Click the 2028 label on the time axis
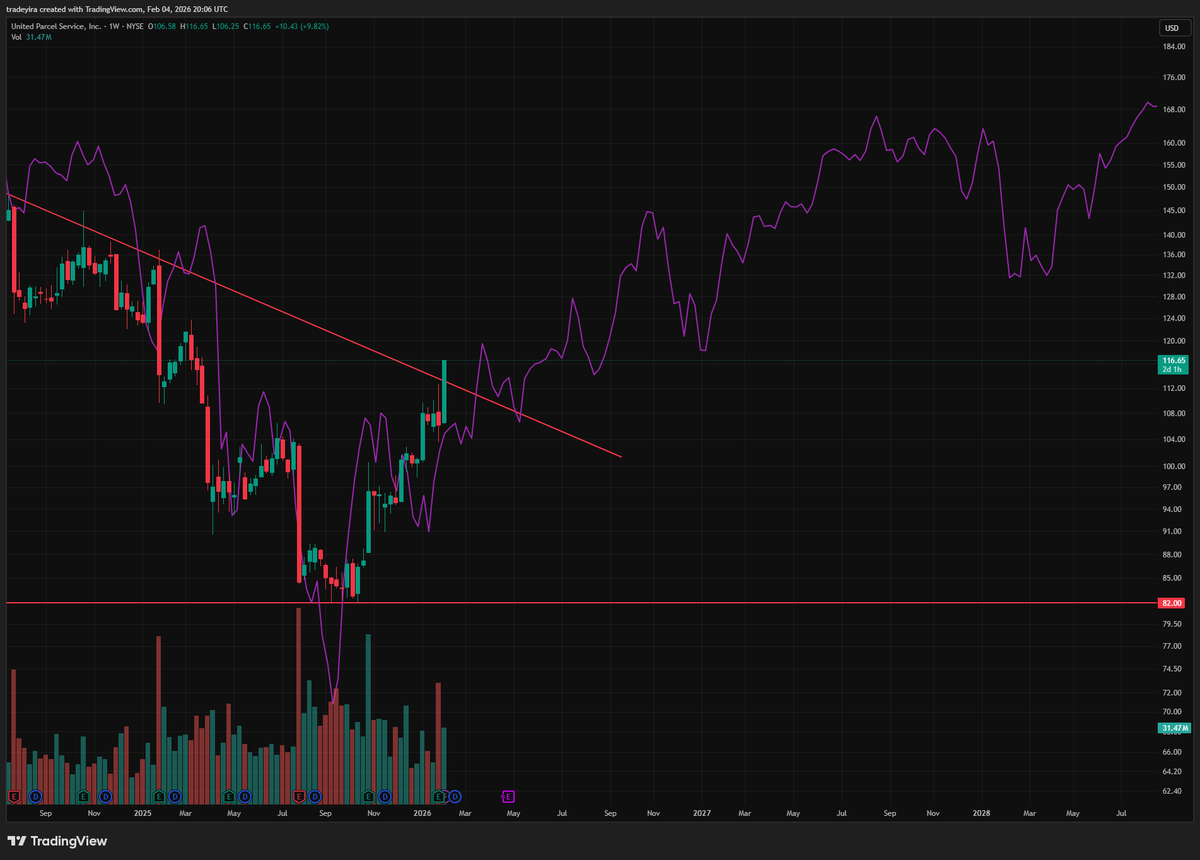This screenshot has height=860, width=1200. (x=980, y=814)
